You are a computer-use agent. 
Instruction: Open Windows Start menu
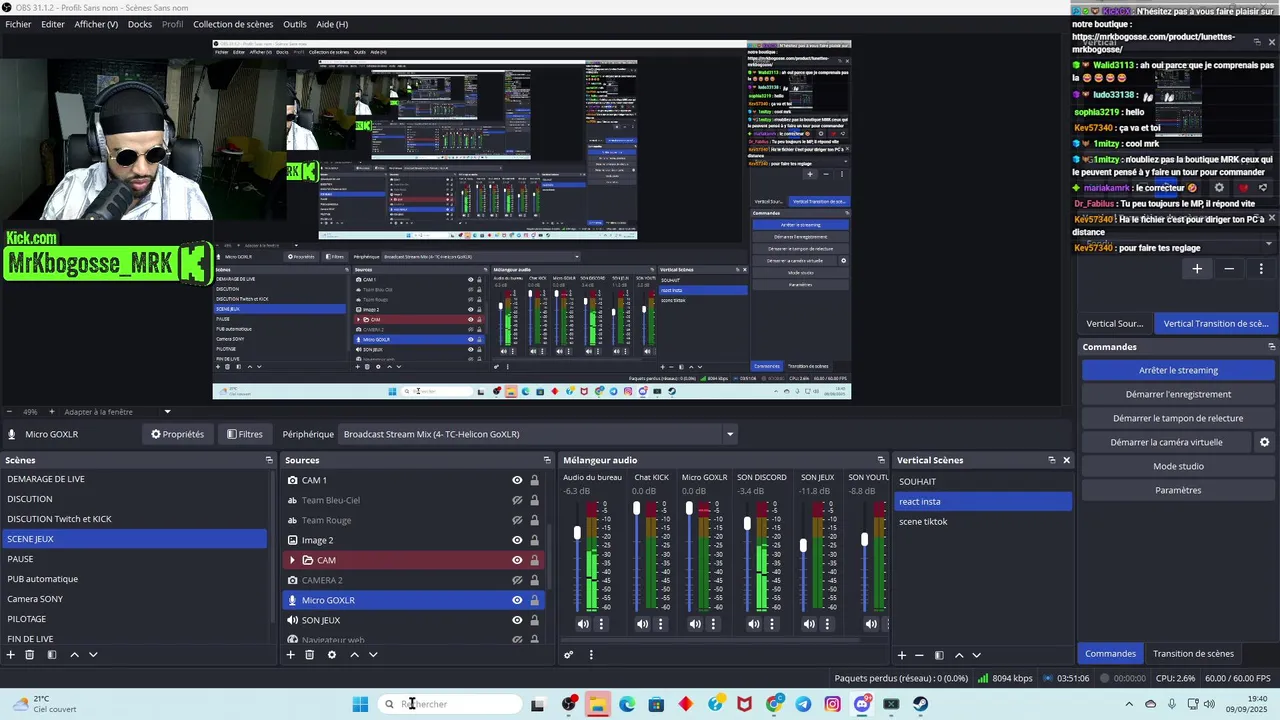point(360,704)
